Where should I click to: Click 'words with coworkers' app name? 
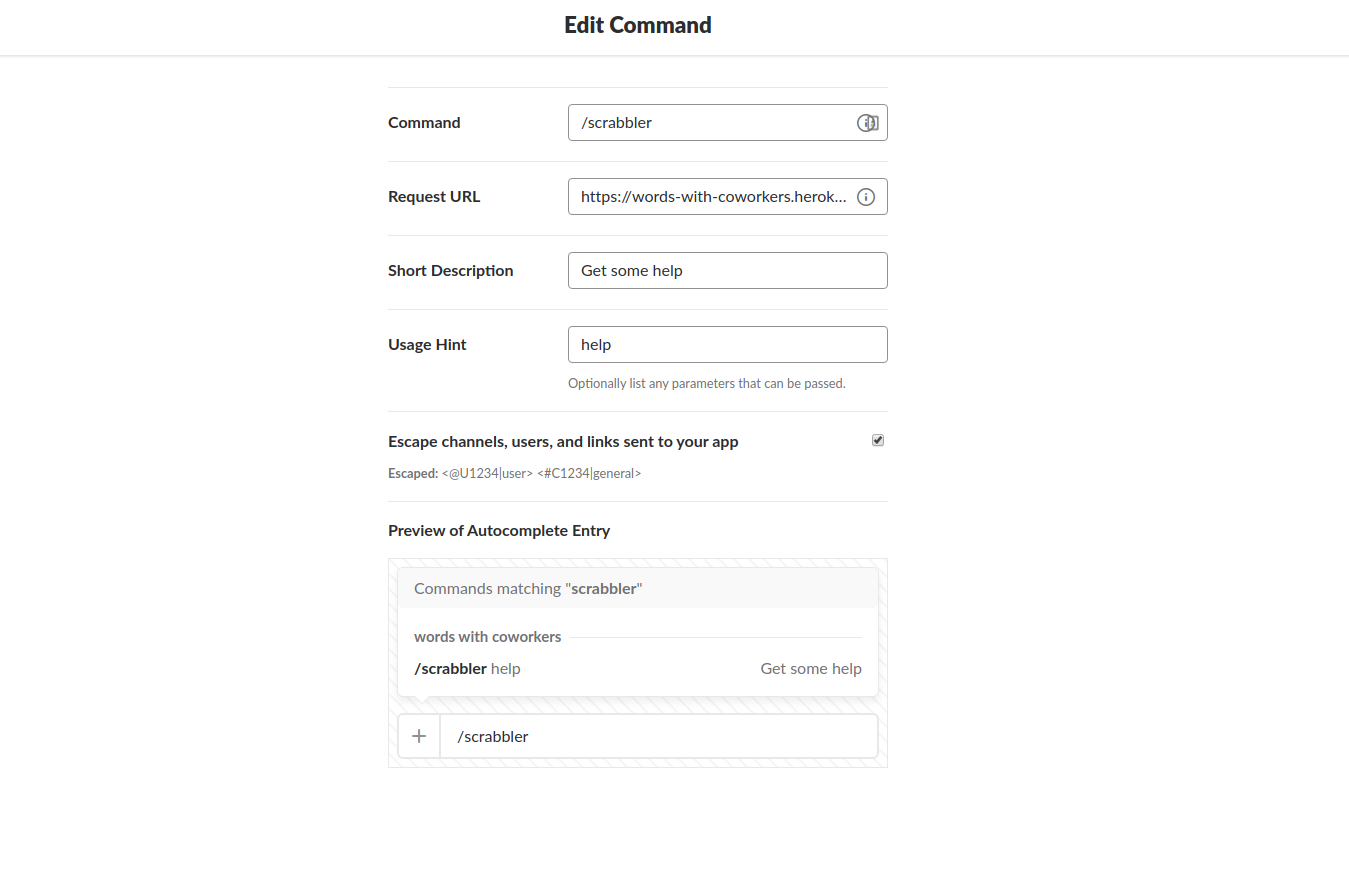488,637
